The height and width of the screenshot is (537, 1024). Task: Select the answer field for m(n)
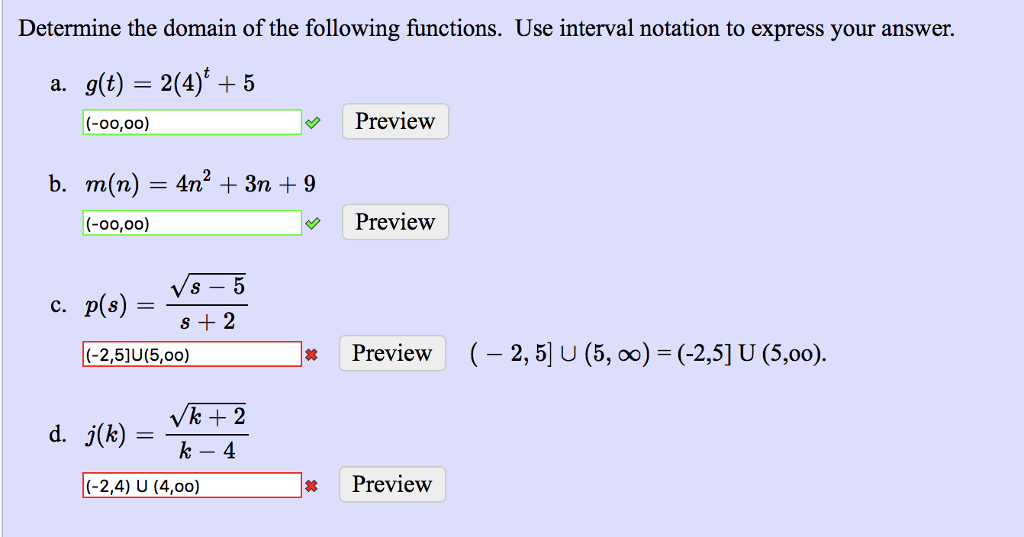(192, 223)
